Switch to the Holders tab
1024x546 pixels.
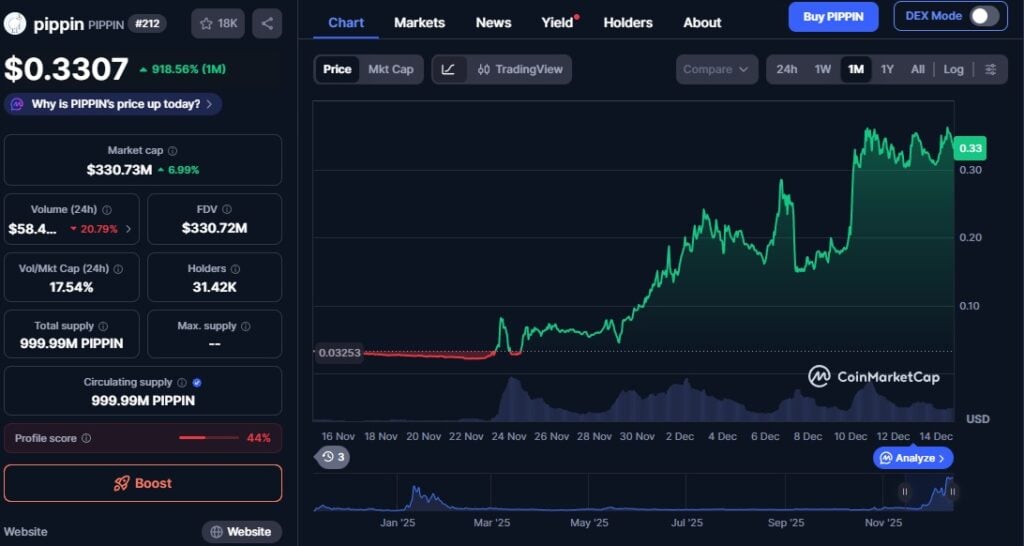coord(628,22)
